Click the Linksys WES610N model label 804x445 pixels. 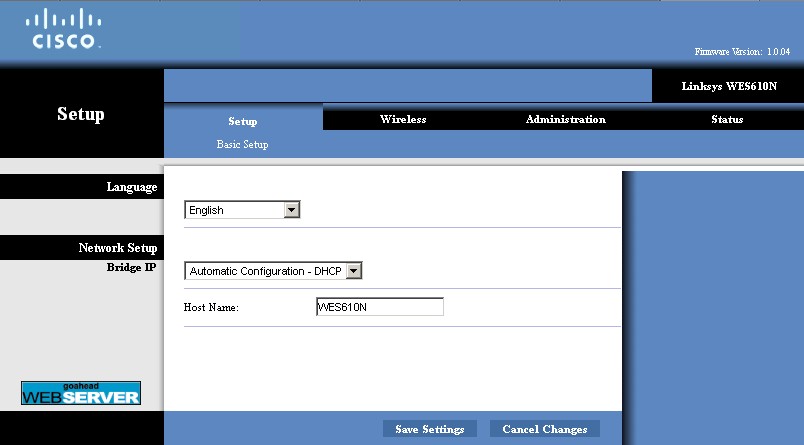coord(729,86)
